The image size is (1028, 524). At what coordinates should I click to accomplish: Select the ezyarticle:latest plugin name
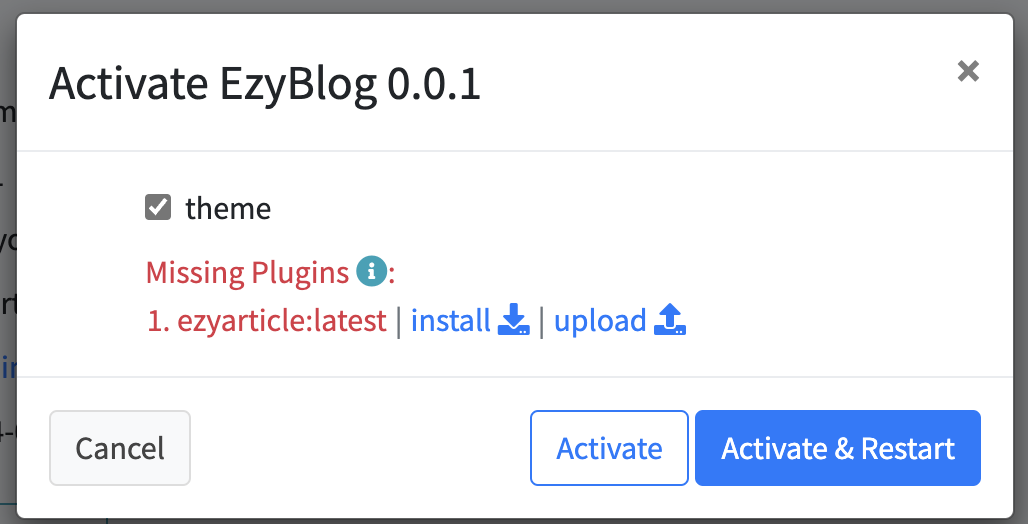(282, 321)
